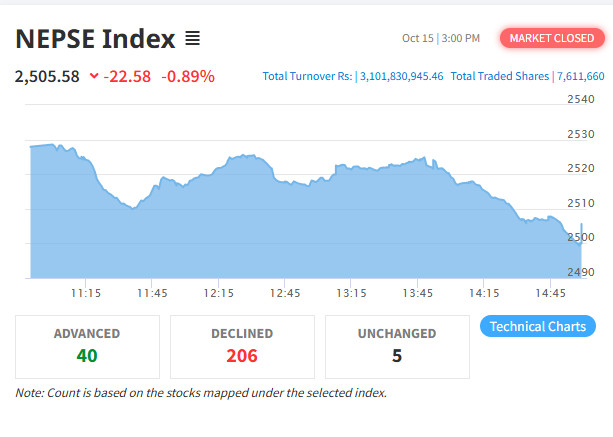The image size is (613, 437).
Task: Click the index value 2,505.58
Action: tap(47, 76)
